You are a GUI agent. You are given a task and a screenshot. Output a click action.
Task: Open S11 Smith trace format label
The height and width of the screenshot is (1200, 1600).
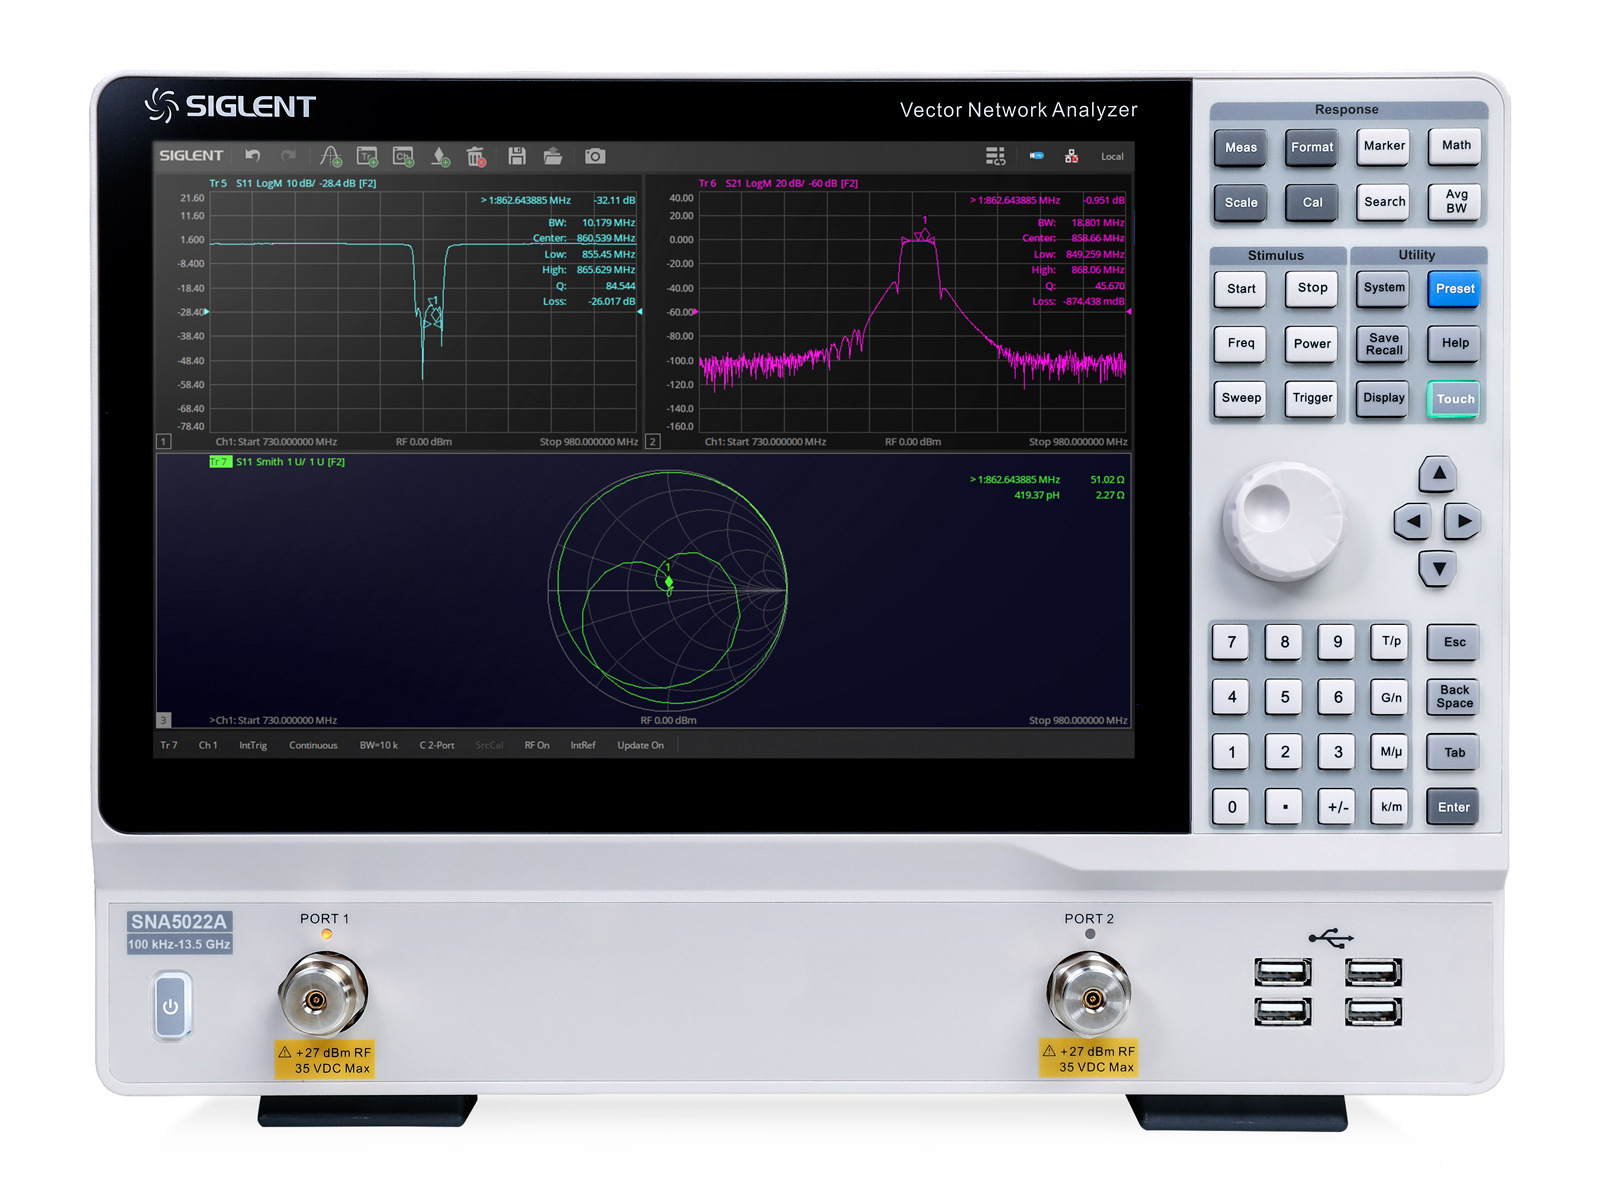click(290, 462)
